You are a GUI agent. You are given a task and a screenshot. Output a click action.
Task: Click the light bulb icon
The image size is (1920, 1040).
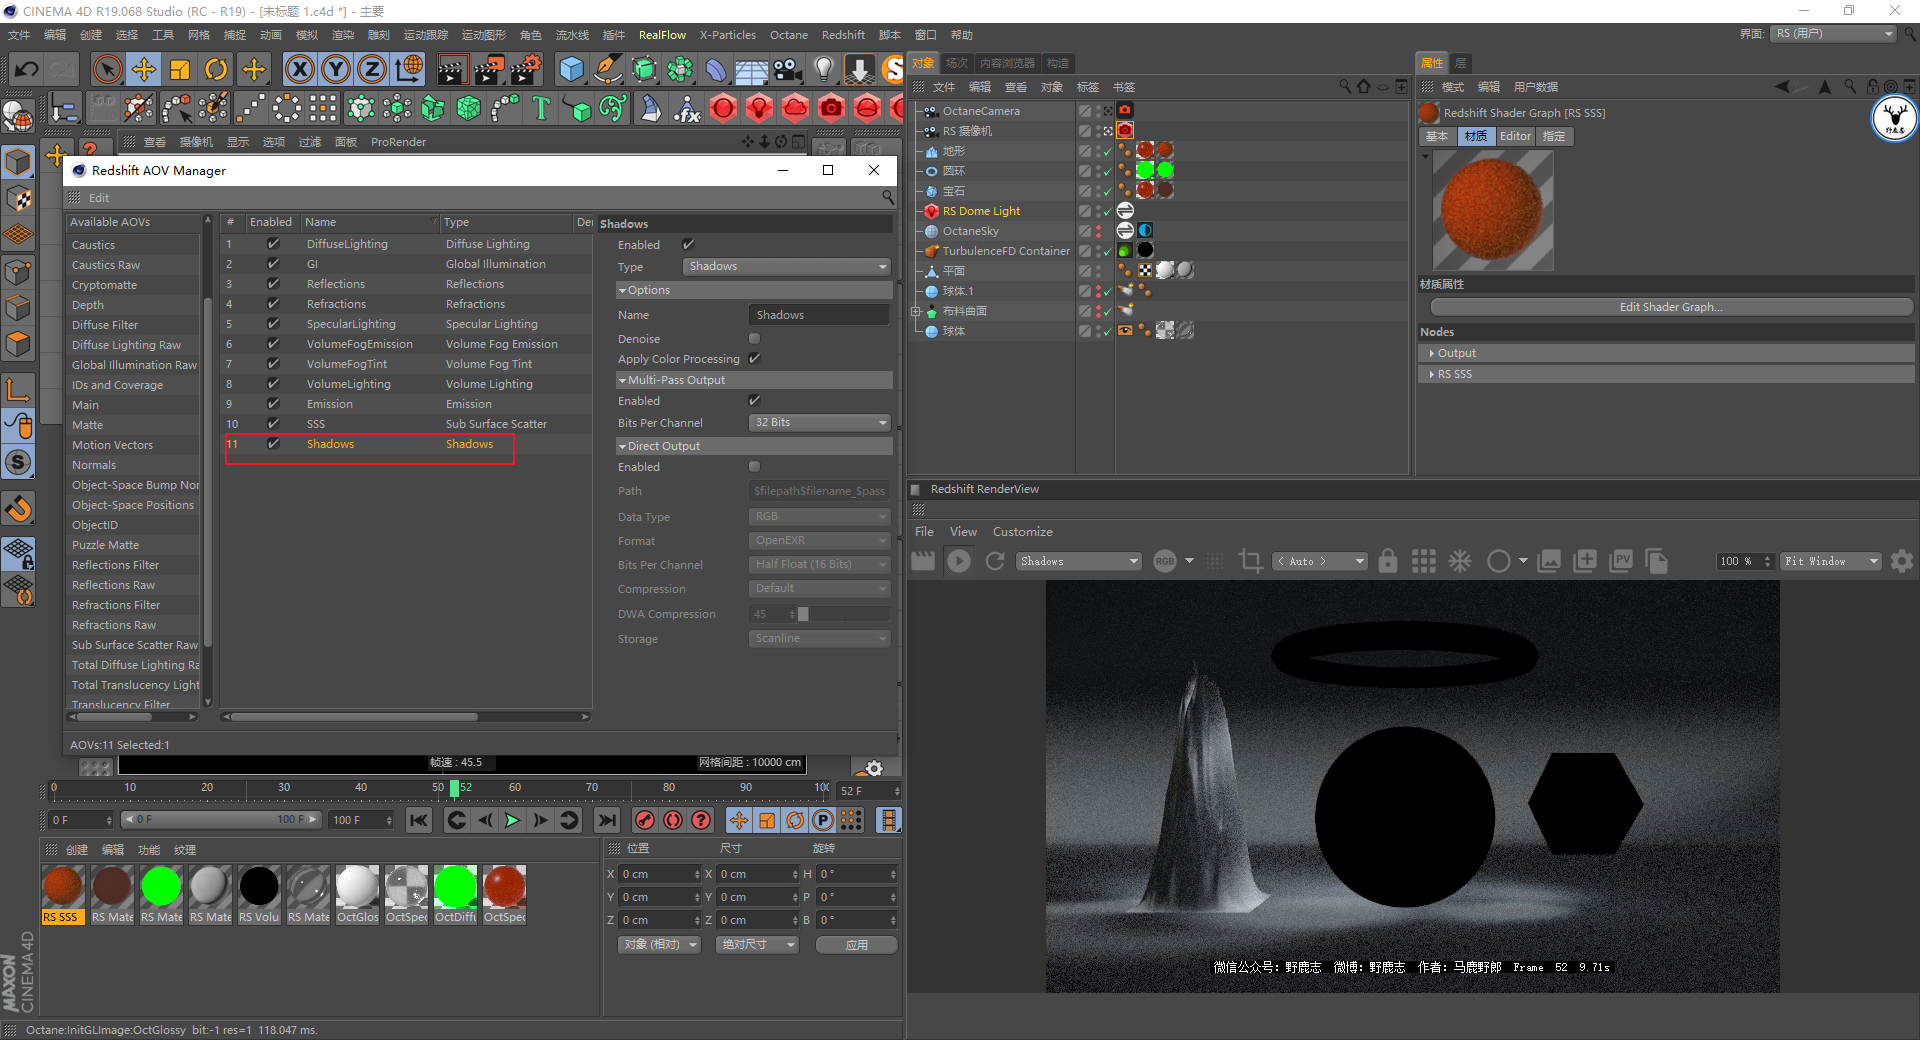point(824,70)
